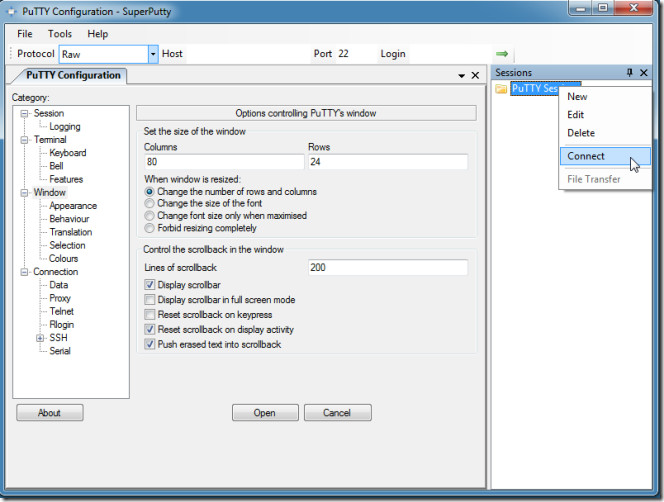Select Keyboard in category tree
This screenshot has height=502, width=664.
point(68,153)
